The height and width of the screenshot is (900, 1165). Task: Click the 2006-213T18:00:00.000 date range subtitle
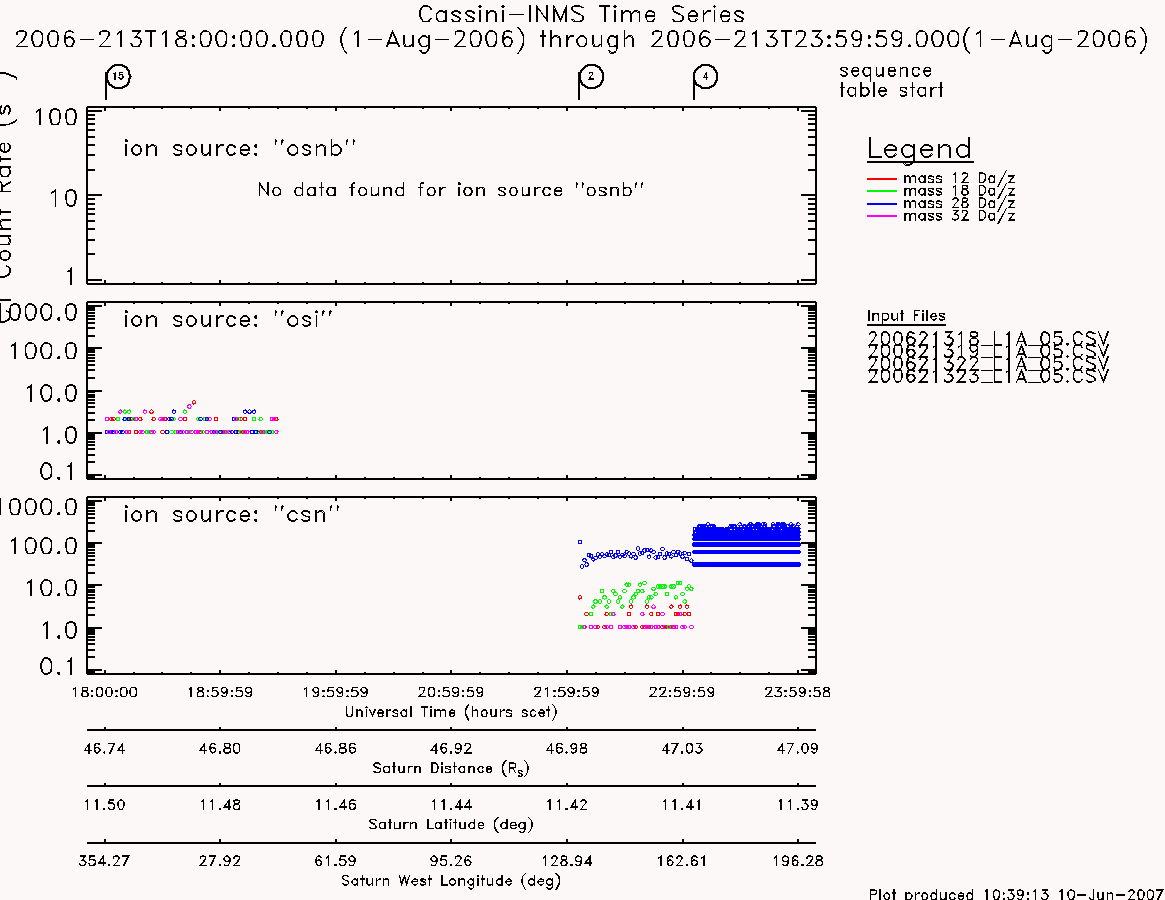pos(582,39)
